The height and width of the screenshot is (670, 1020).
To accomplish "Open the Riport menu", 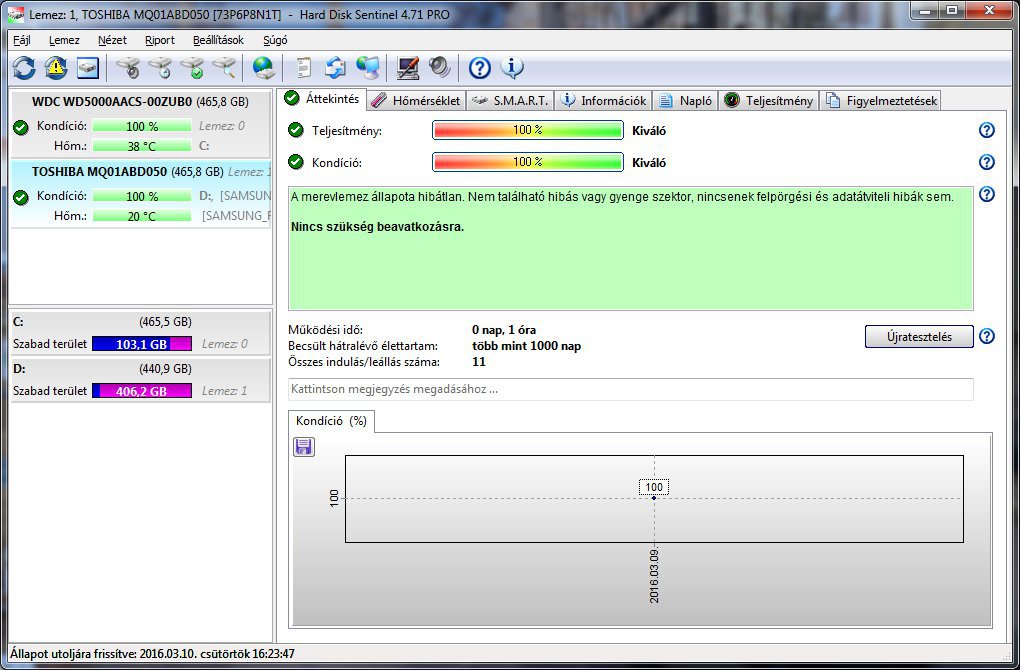I will (x=160, y=40).
